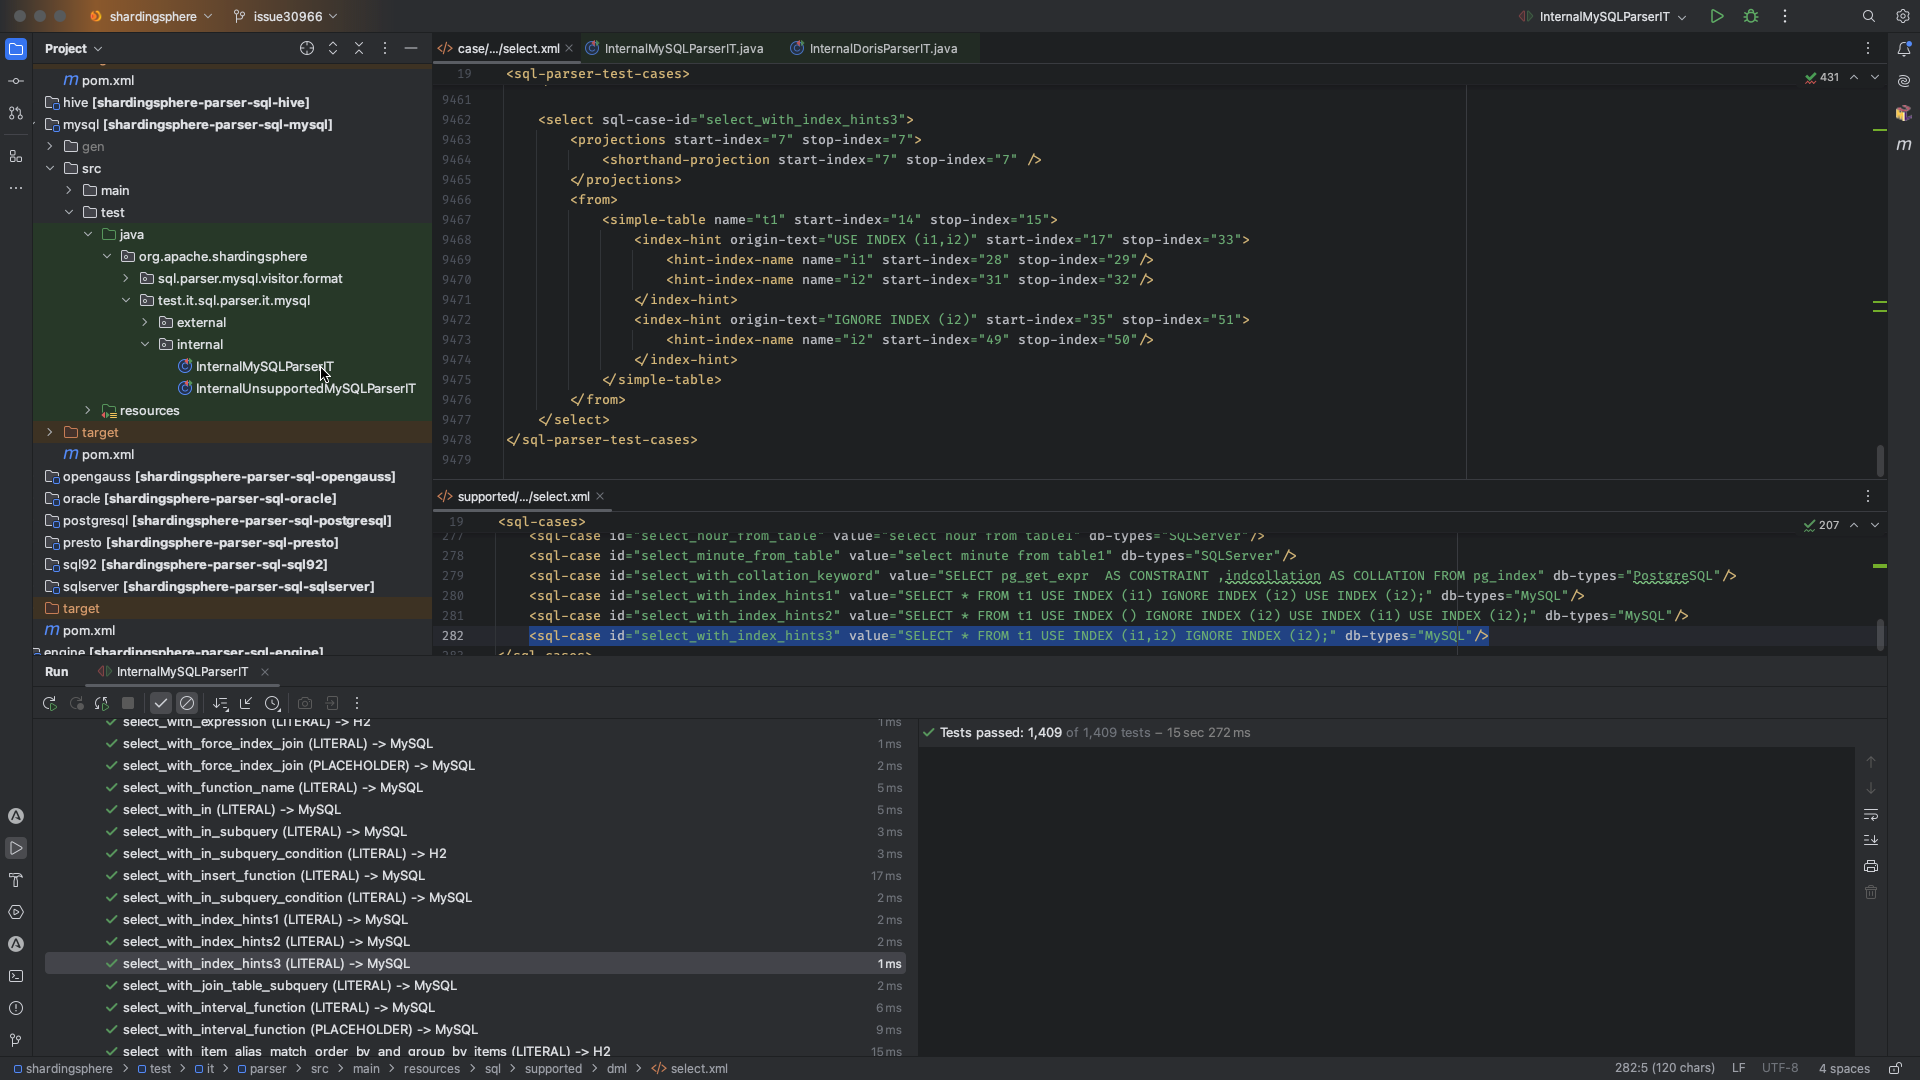Click the upper editor's vertical scrollbar thumb
1920x1080 pixels.
1880,461
